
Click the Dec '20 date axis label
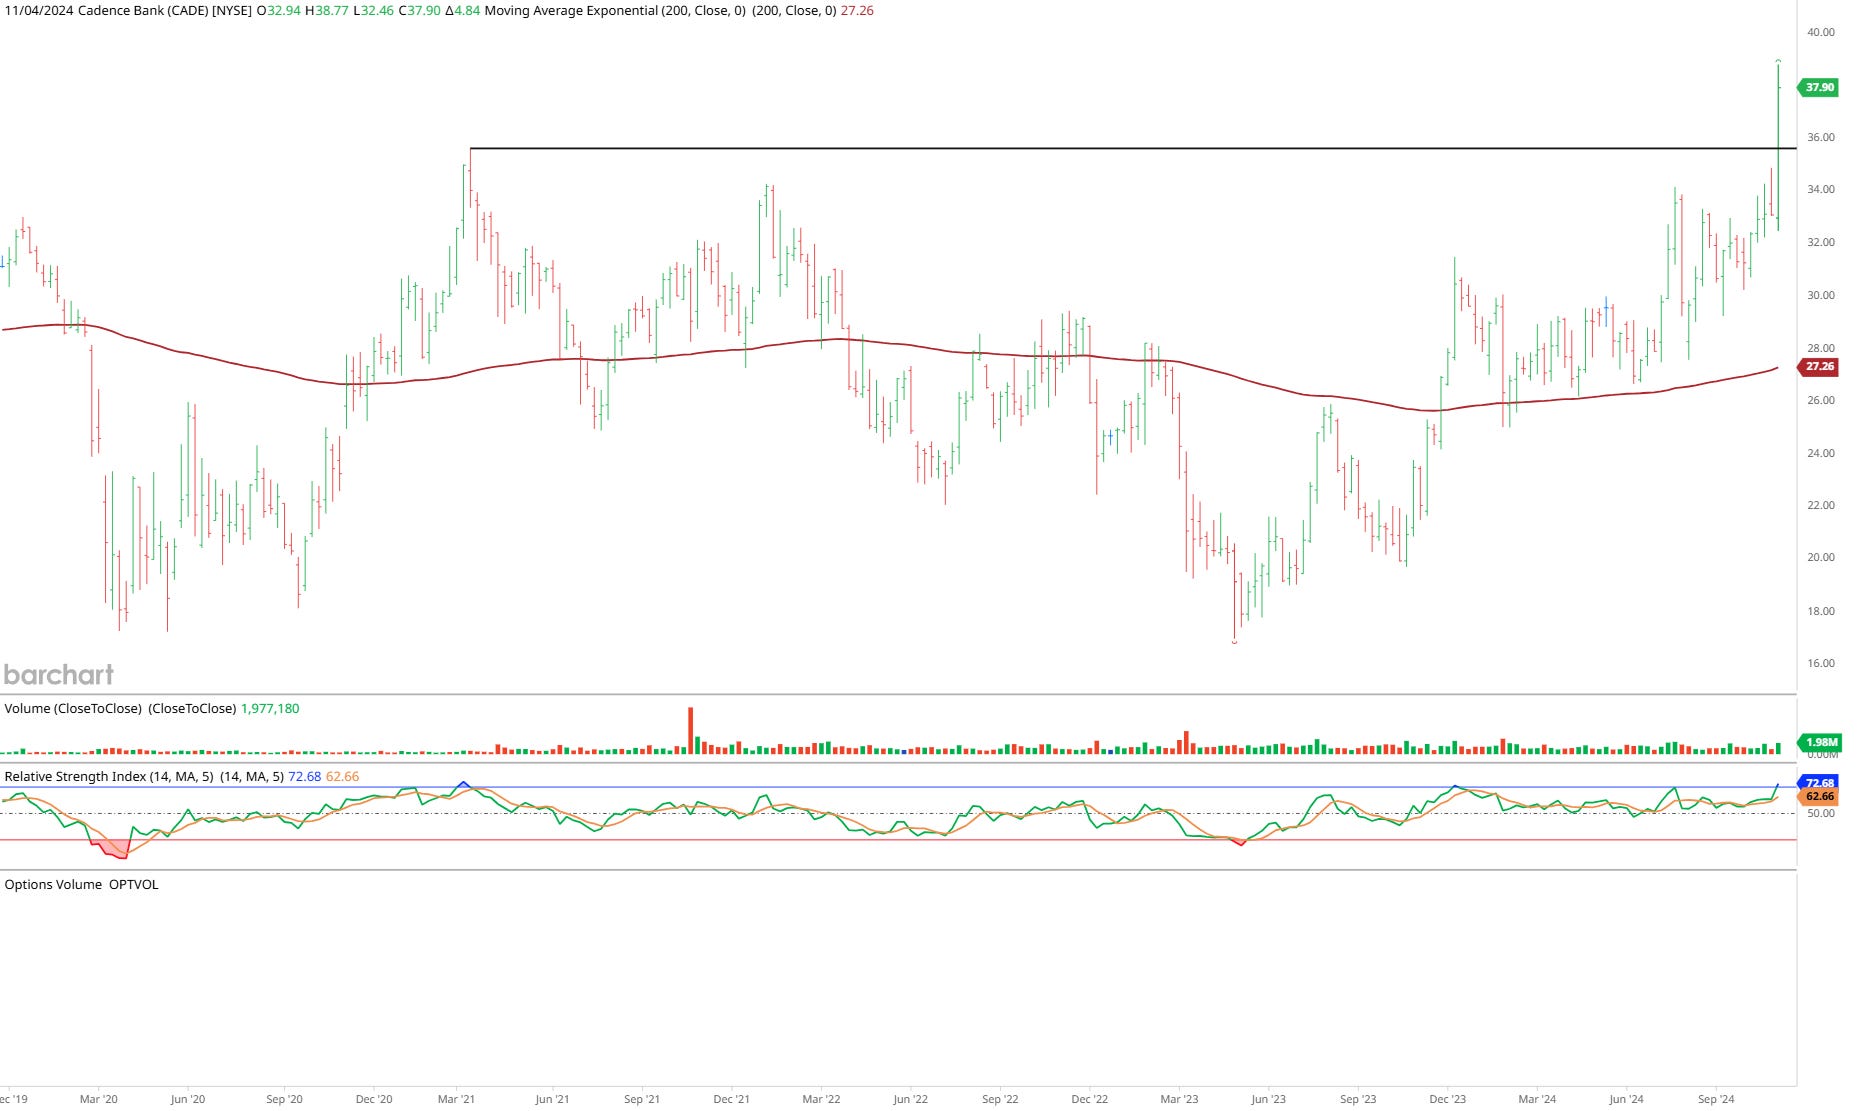[374, 1099]
